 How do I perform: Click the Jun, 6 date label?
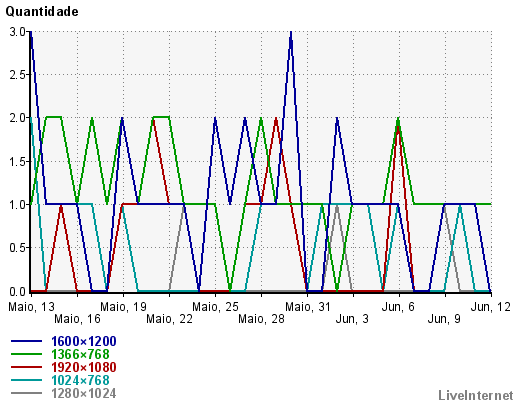click(398, 307)
